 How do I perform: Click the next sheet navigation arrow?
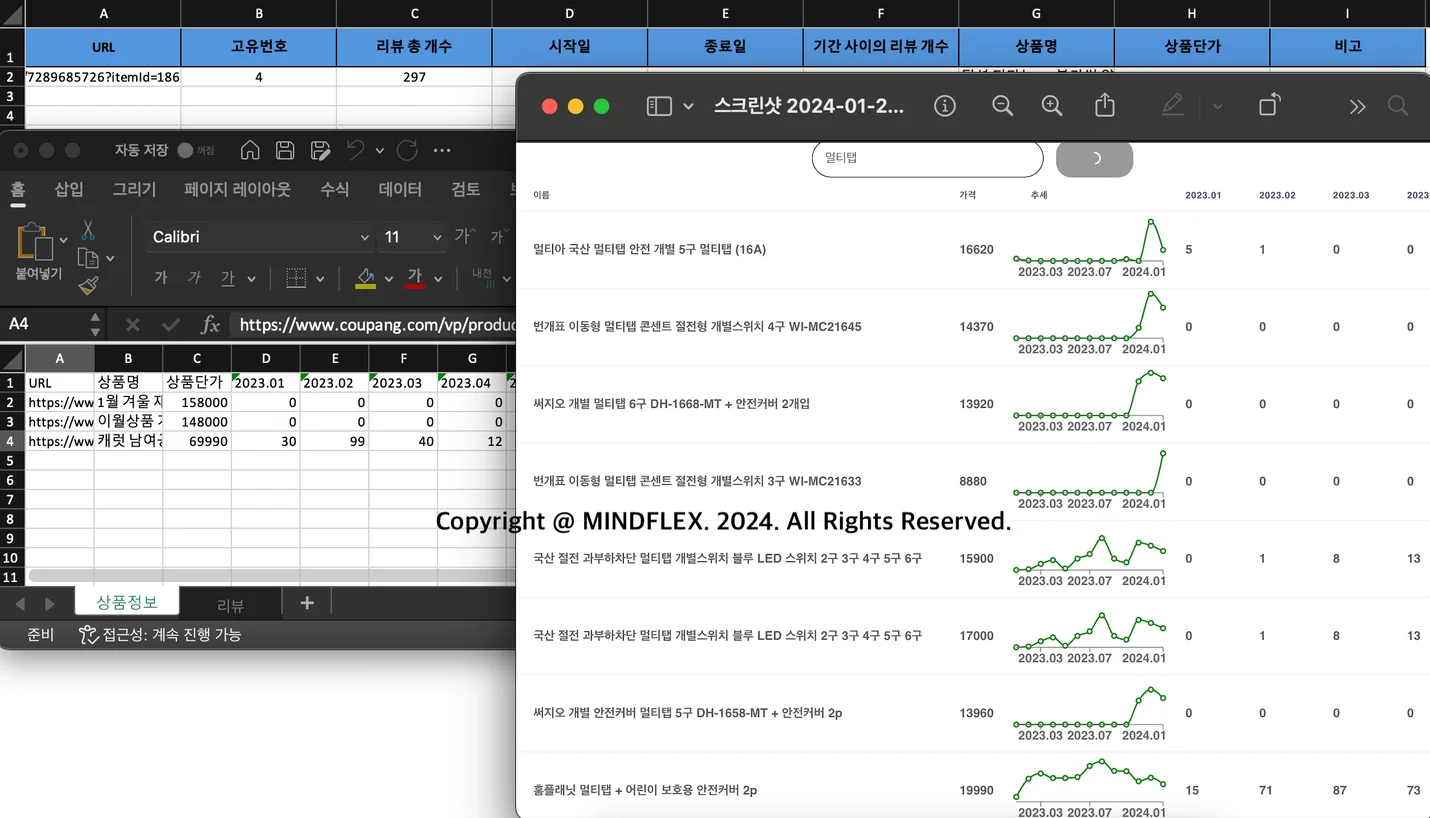[x=49, y=604]
